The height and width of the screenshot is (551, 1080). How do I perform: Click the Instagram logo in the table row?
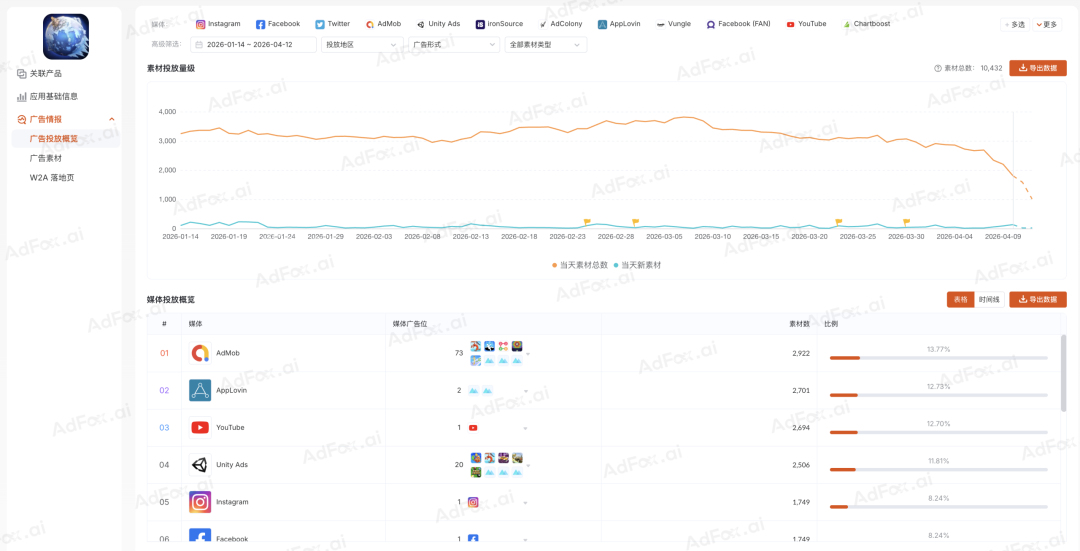tap(200, 502)
